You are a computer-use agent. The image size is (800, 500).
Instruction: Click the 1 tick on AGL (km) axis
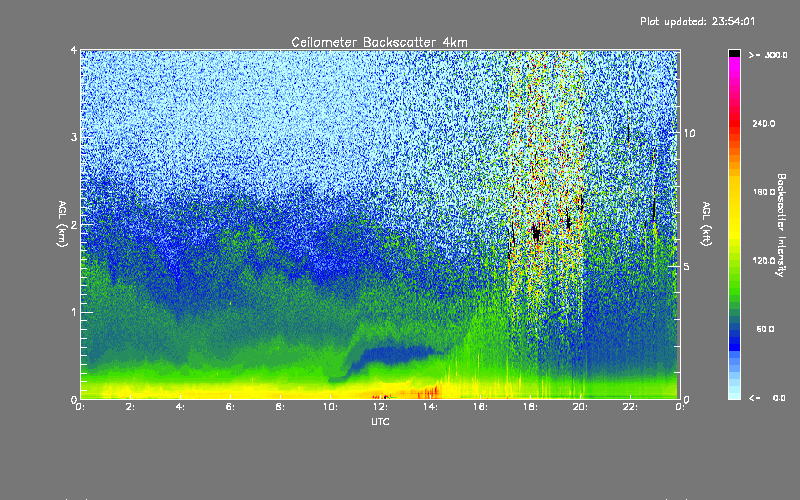tap(74, 312)
